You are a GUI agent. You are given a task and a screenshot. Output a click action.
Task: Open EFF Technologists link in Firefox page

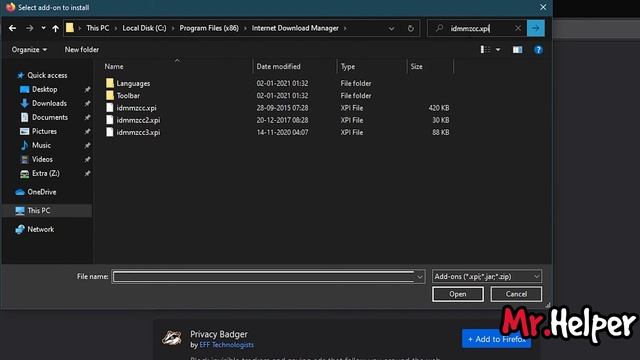pyautogui.click(x=226, y=345)
